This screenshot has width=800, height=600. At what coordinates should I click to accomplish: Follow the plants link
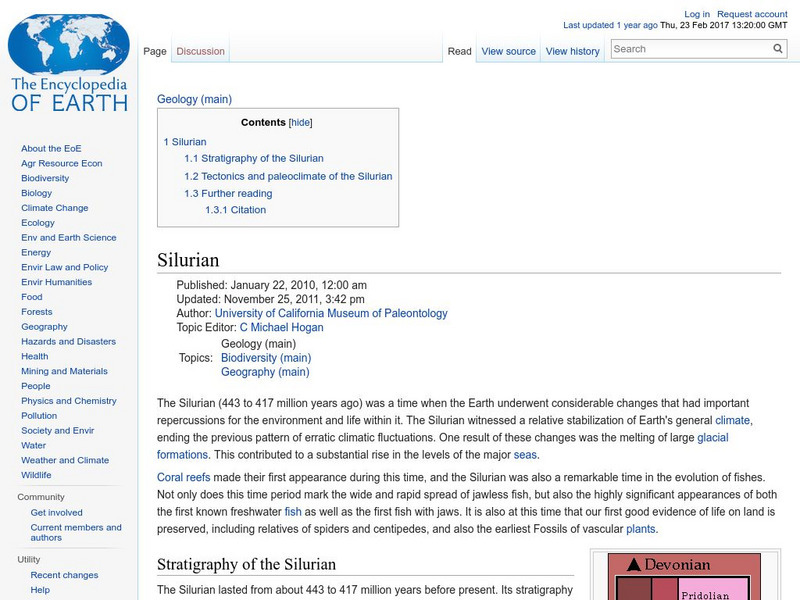[x=640, y=529]
